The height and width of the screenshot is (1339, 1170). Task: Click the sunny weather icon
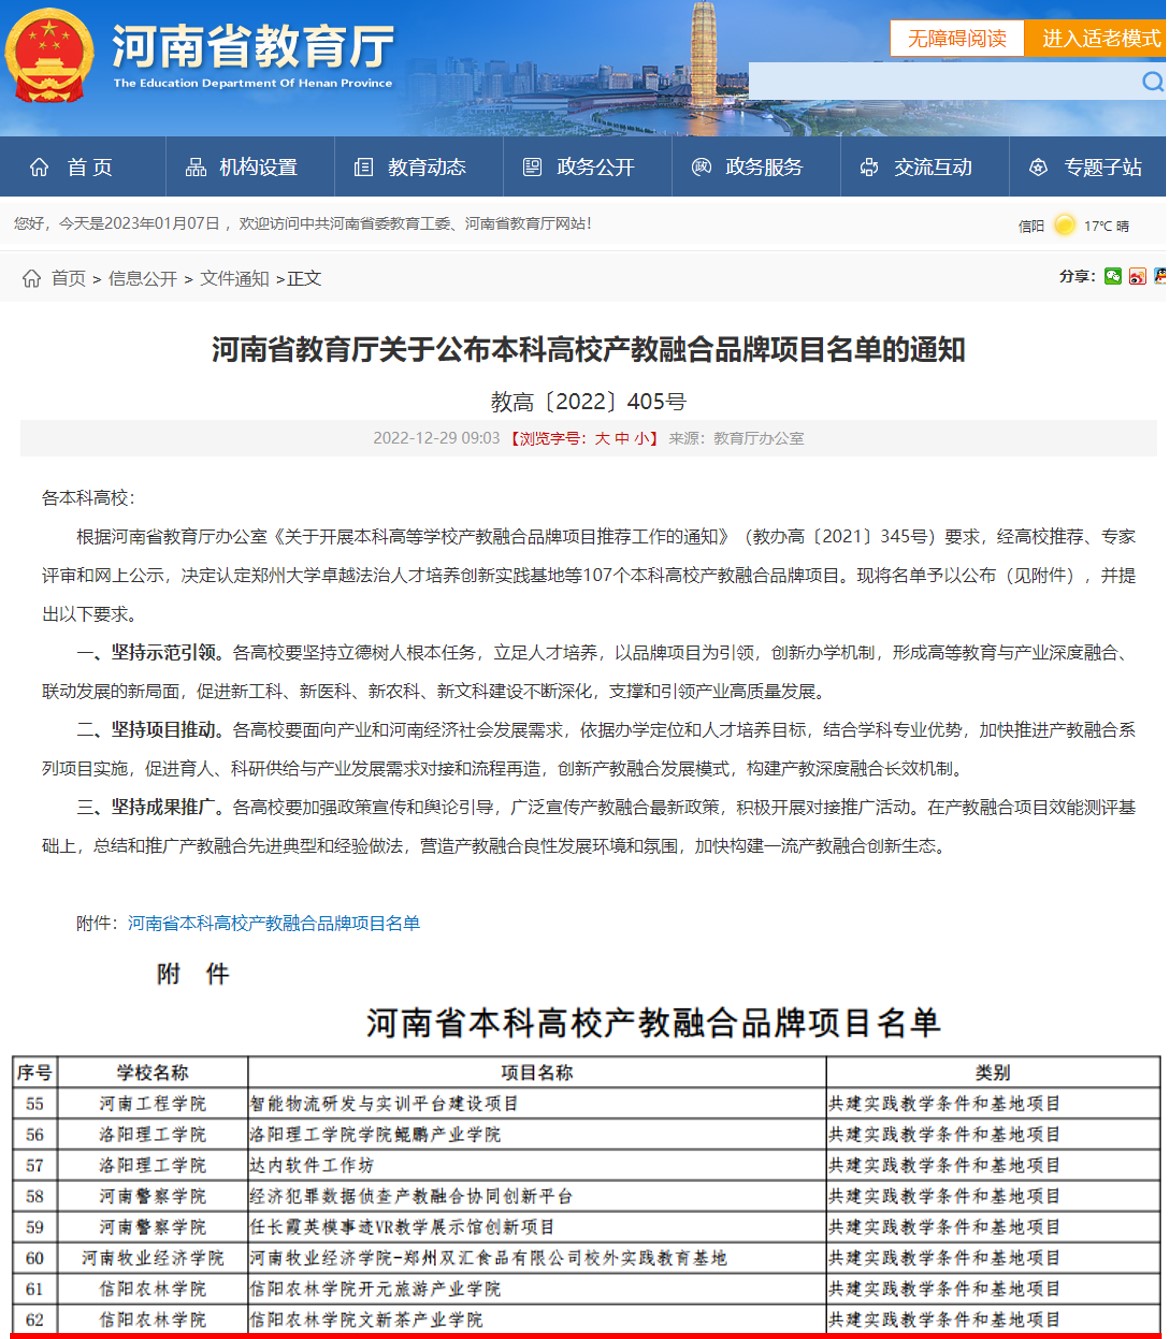(1065, 225)
